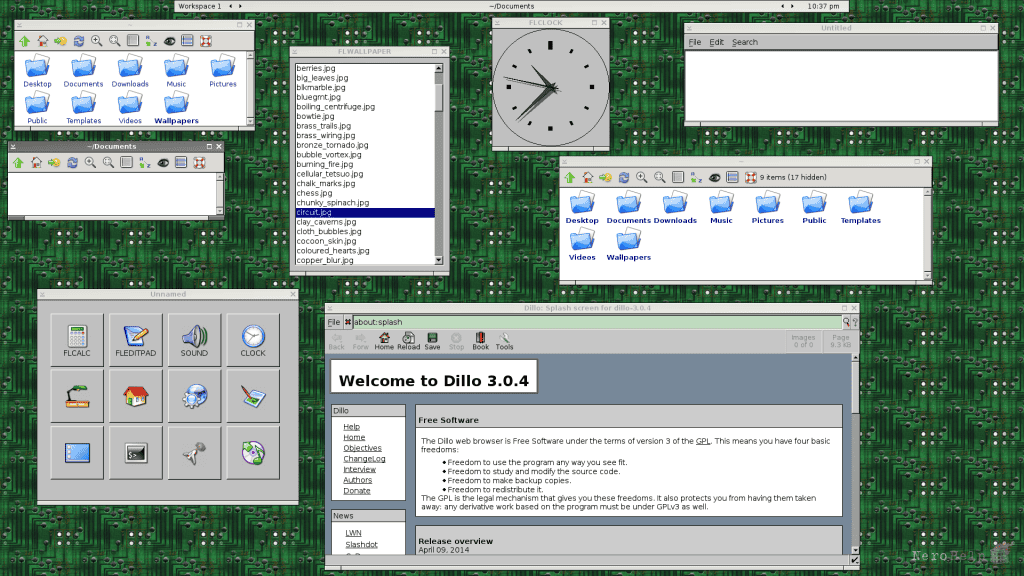Click the desk lamp launcher icon
The width and height of the screenshot is (1024, 576).
click(x=77, y=396)
